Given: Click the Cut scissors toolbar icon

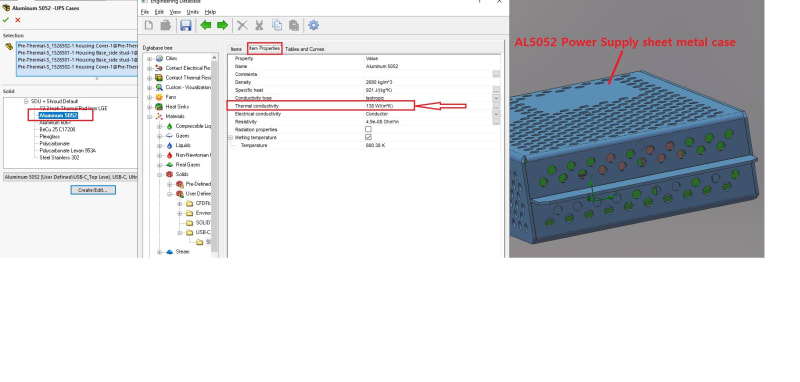Looking at the screenshot, I should click(259, 26).
